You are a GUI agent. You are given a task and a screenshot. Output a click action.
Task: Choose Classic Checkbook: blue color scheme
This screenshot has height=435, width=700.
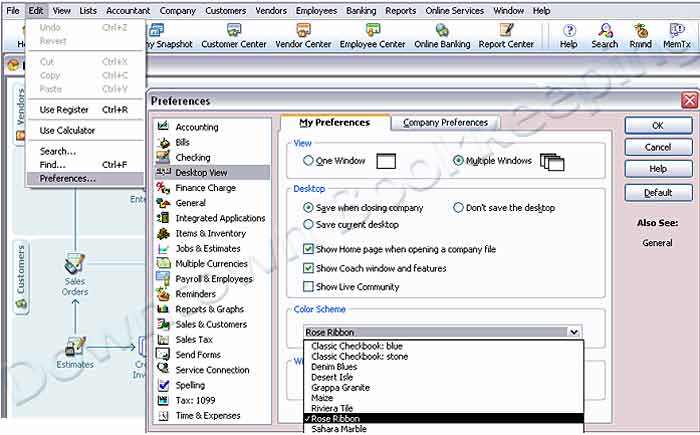click(x=443, y=346)
